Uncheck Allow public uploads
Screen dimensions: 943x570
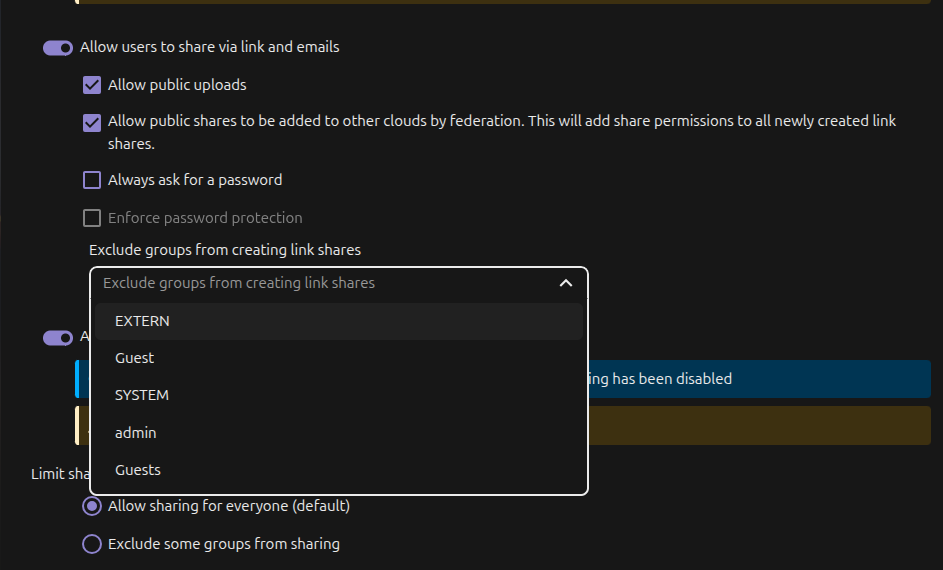[92, 85]
